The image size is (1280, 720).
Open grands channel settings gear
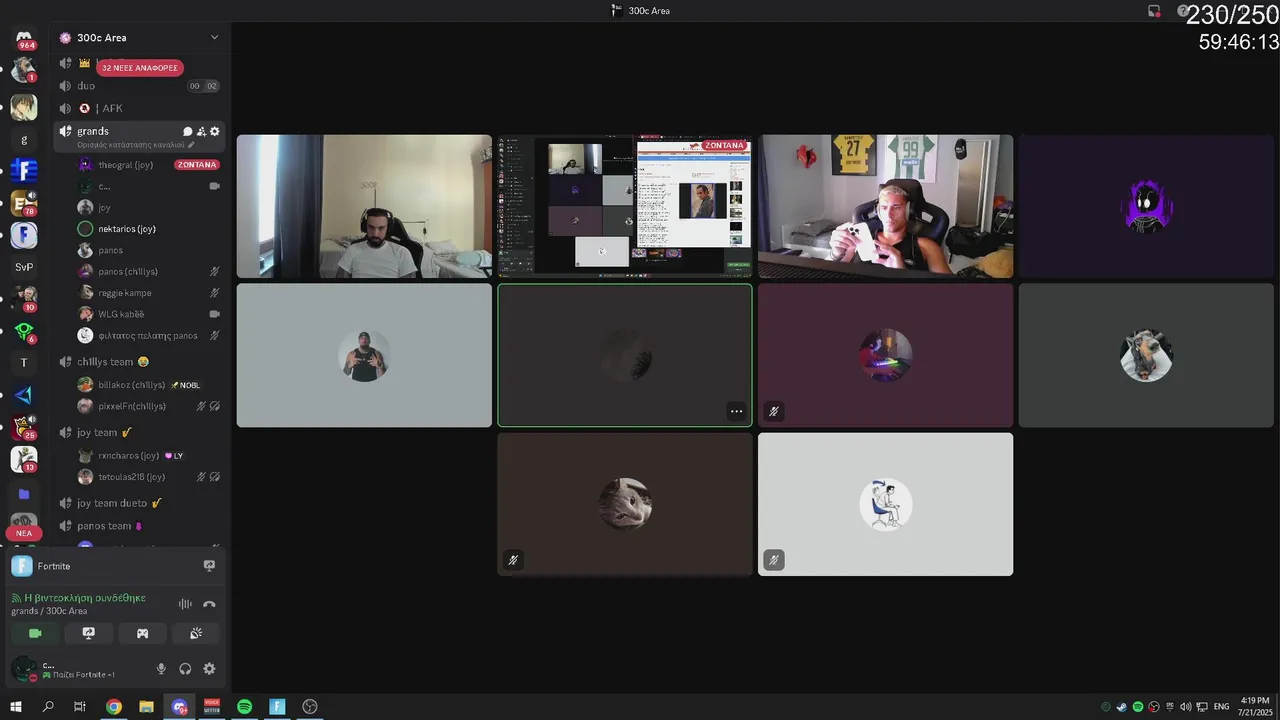(214, 131)
